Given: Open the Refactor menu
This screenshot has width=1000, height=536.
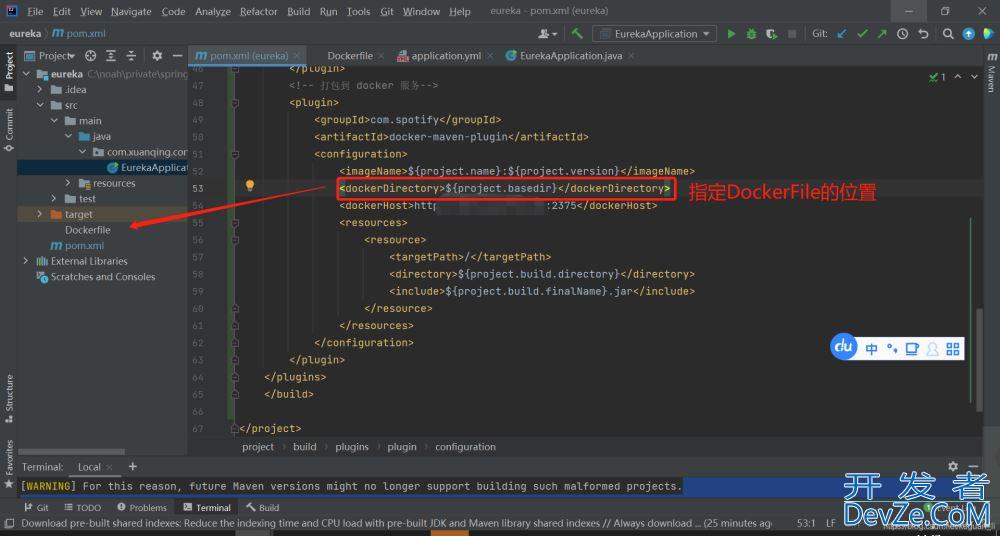Looking at the screenshot, I should coord(258,11).
